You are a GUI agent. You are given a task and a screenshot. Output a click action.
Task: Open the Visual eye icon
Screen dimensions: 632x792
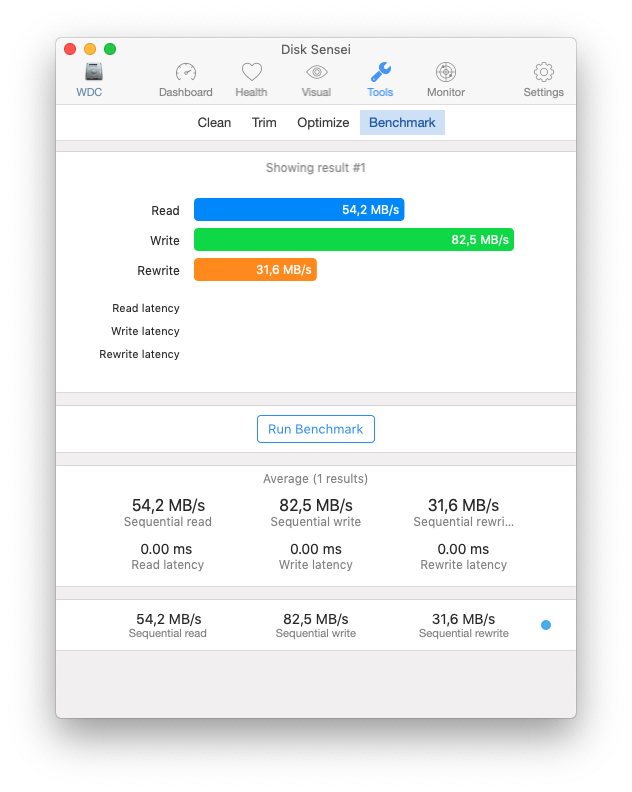[317, 72]
